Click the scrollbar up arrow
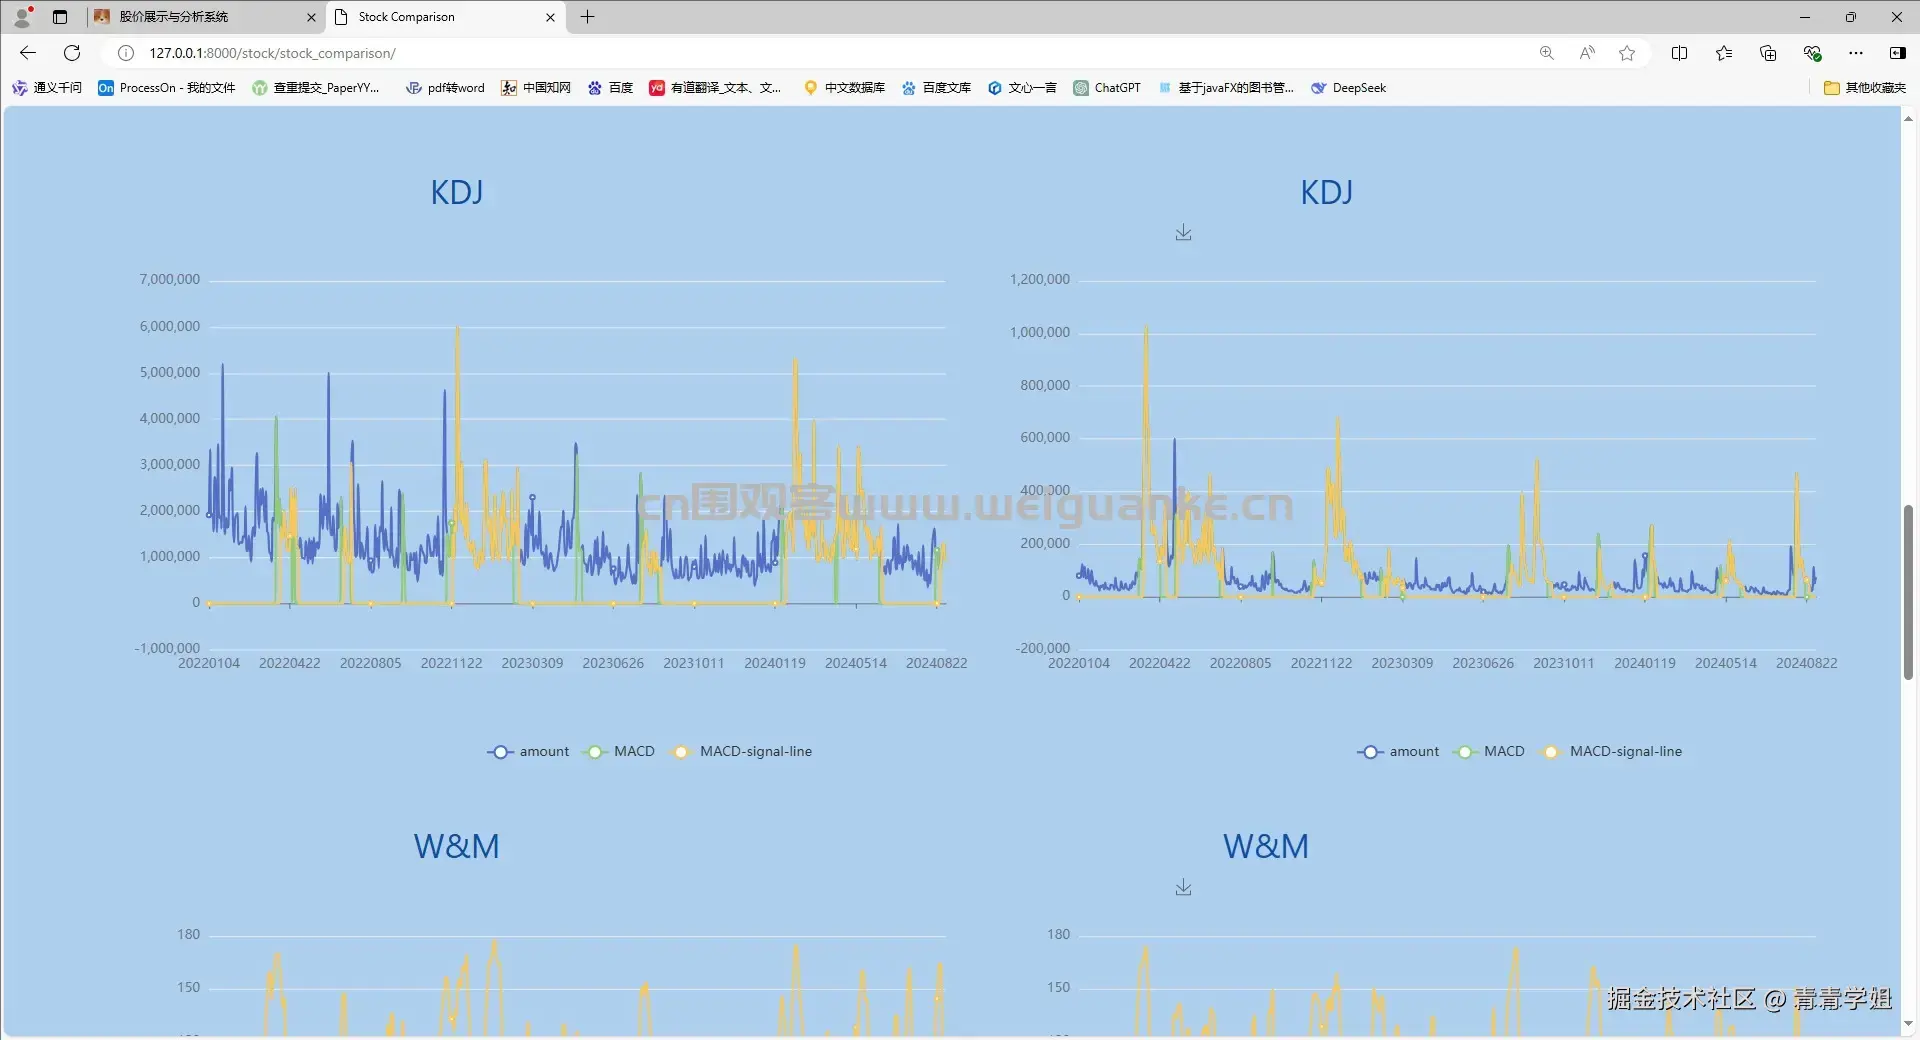Screen dimensions: 1920x1040 [1908, 118]
